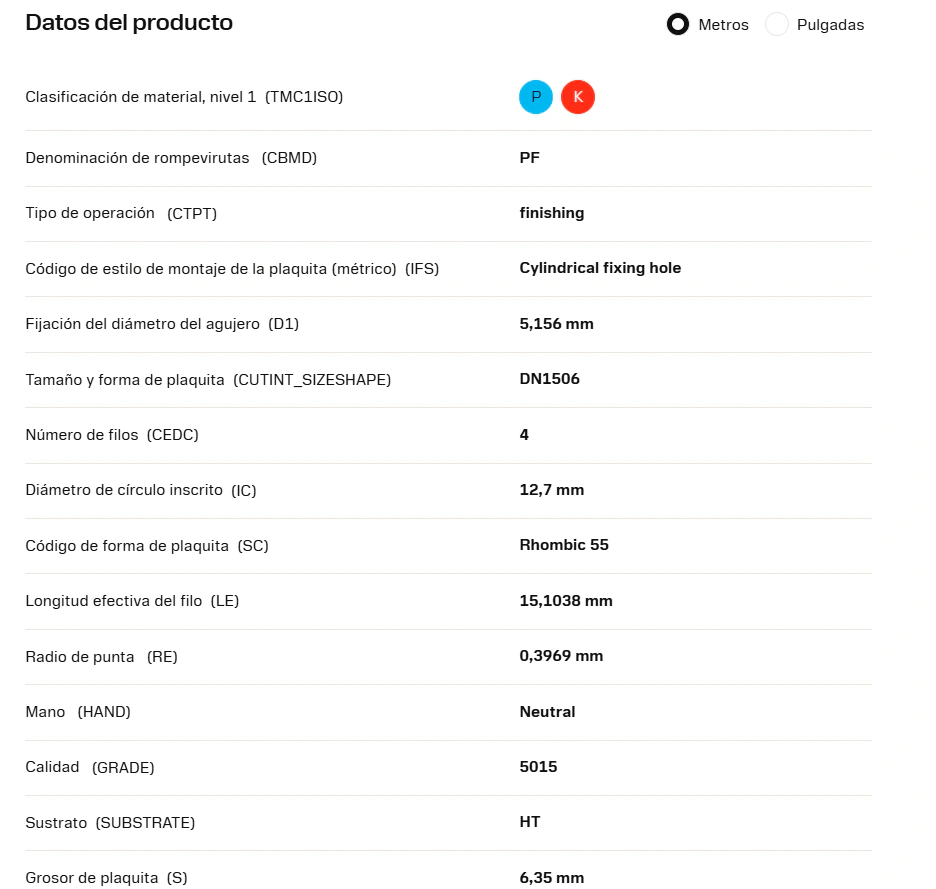Screen dimensions: 936x889
Task: Click the Rhombic 55 shape value
Action: [x=564, y=545]
